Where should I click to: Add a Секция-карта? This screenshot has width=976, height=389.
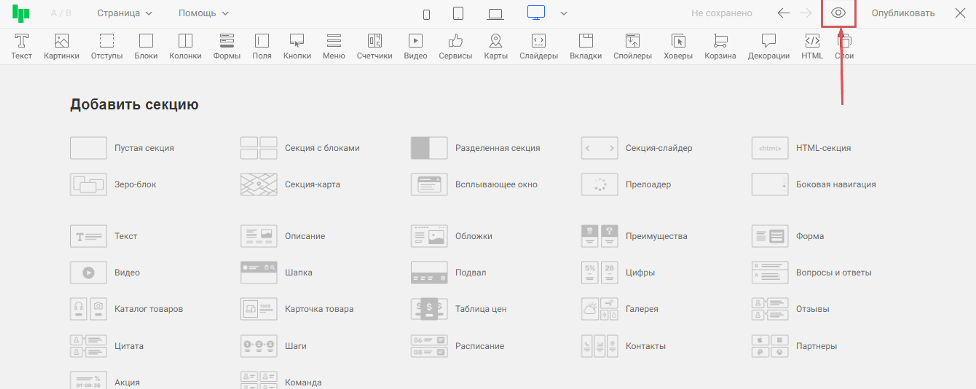[x=291, y=184]
